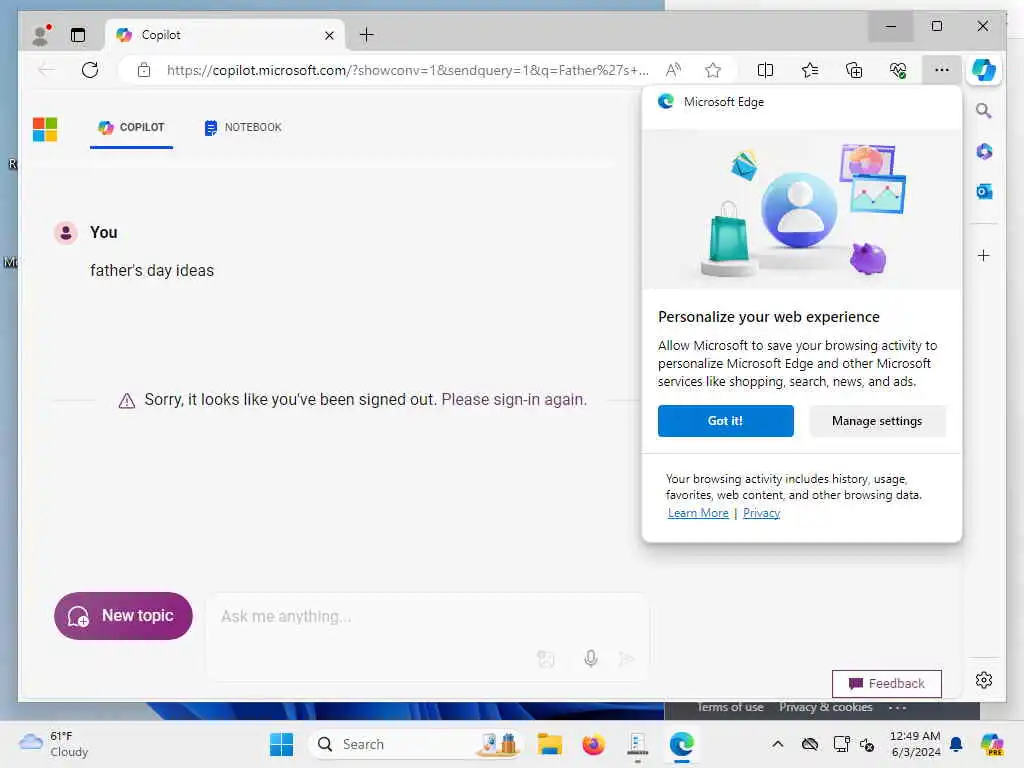The image size is (1024, 768).
Task: Open the weather widget 61°F Cloudy
Action: tap(54, 744)
